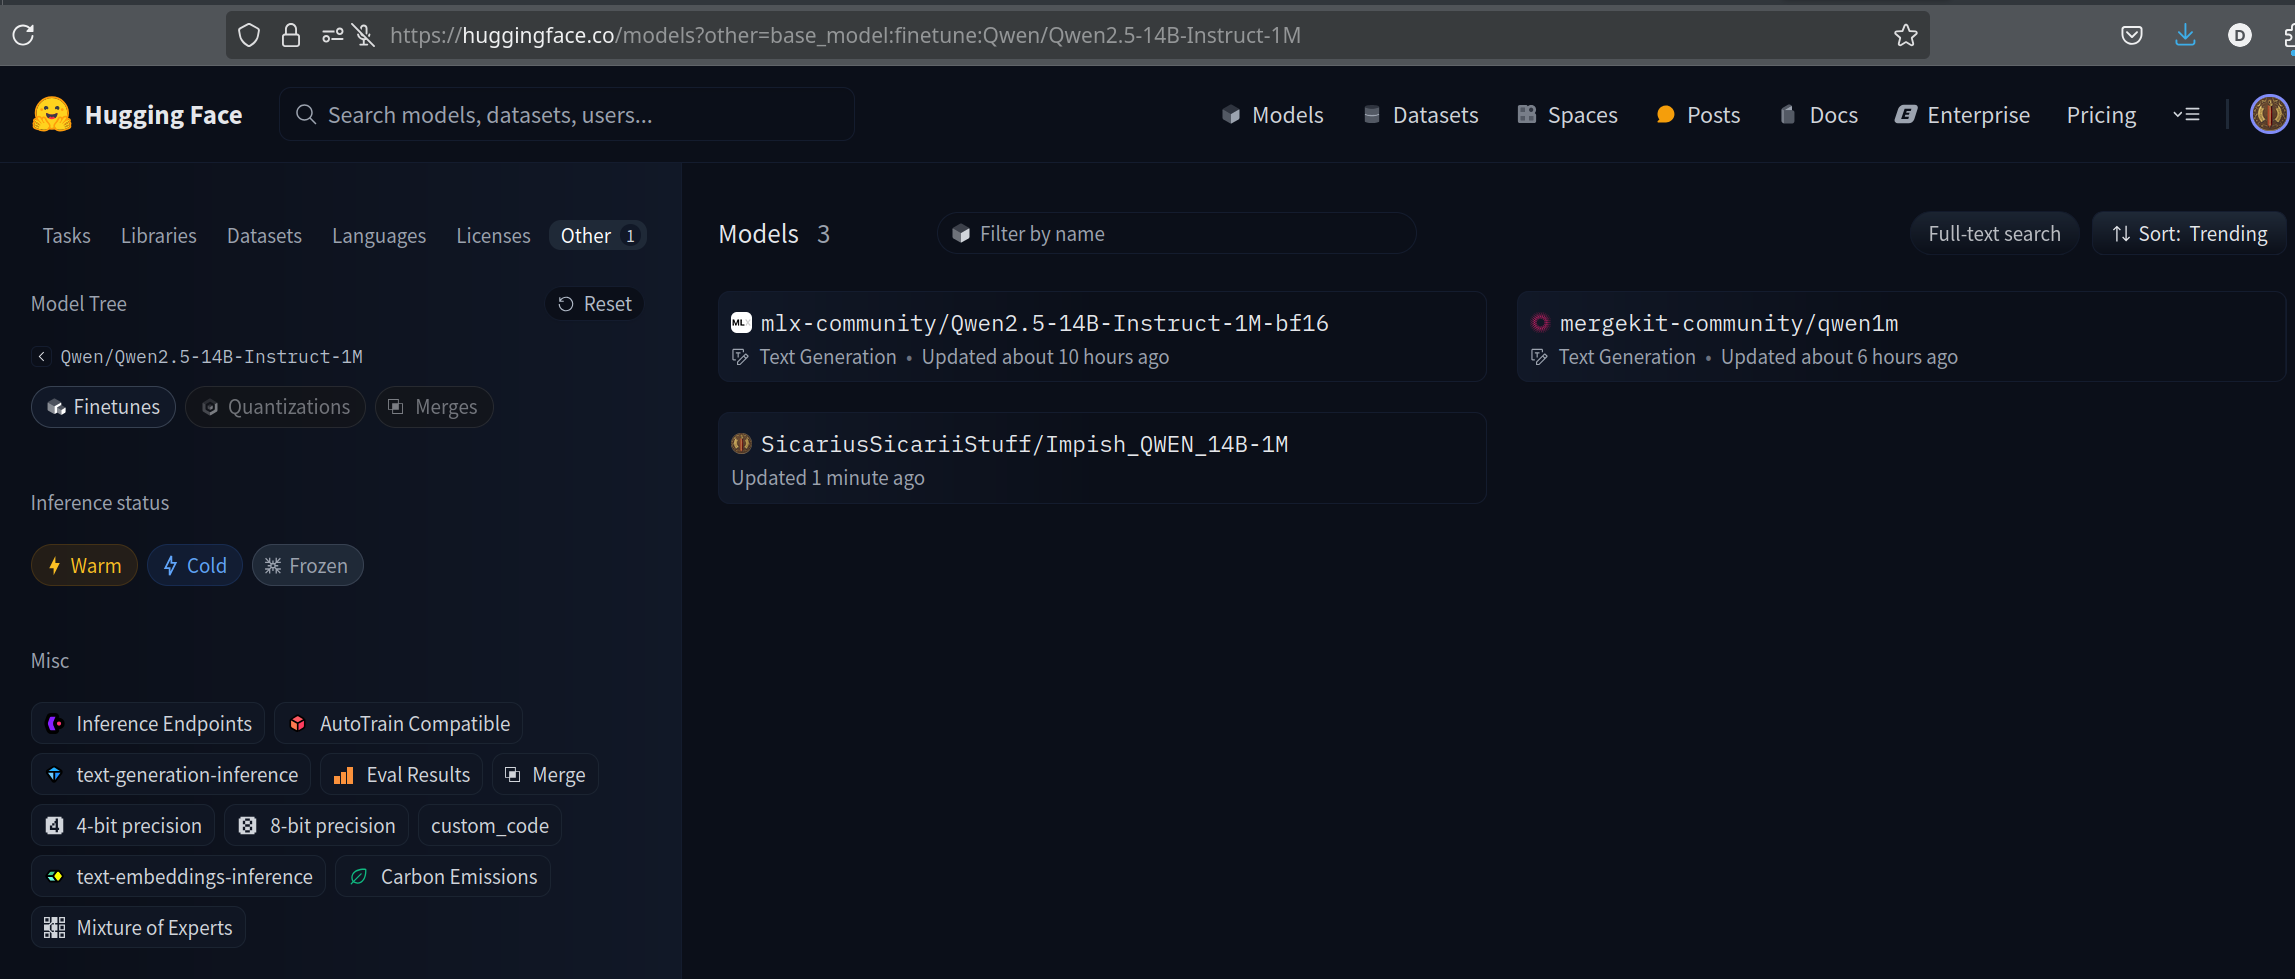Open the user profile avatar
This screenshot has height=979, width=2295.
2268,115
